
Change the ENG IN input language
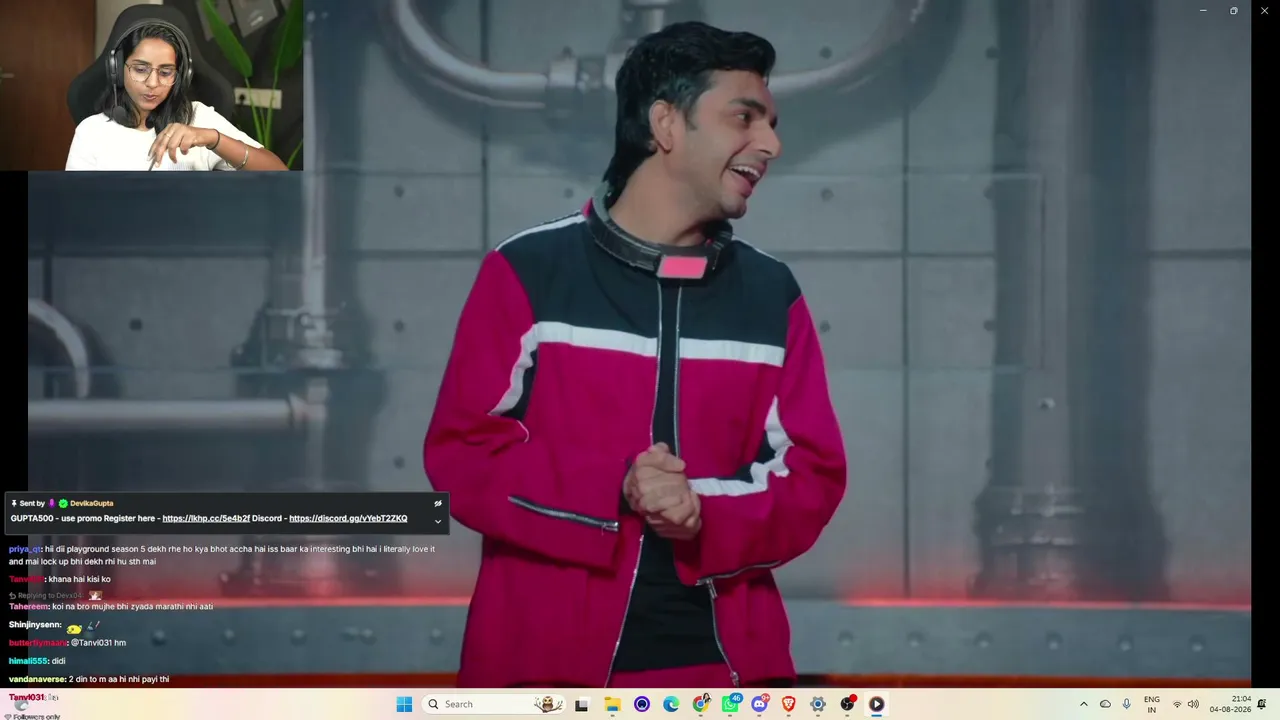[x=1152, y=704]
